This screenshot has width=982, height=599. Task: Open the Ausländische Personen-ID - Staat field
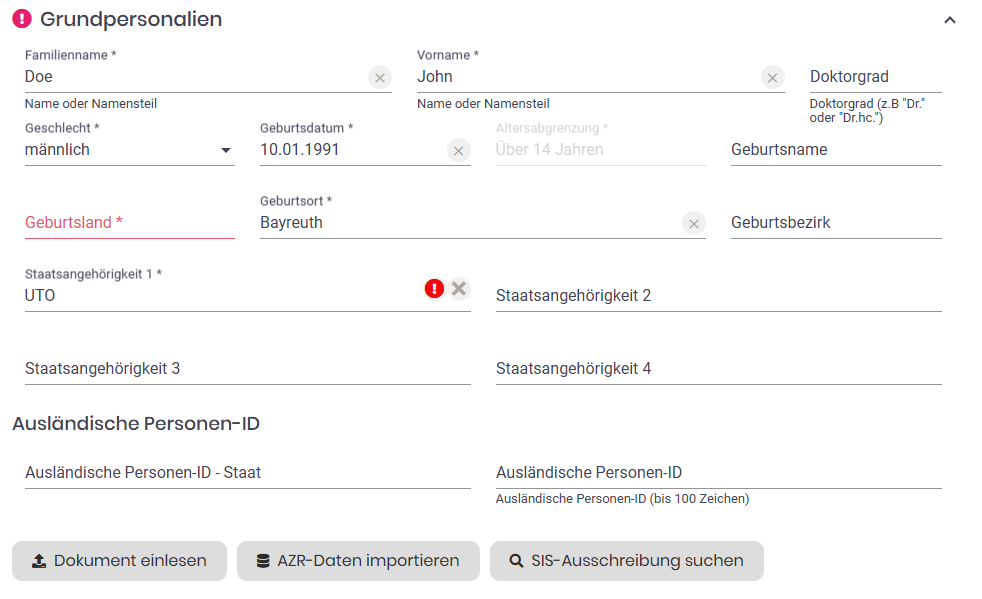(247, 473)
